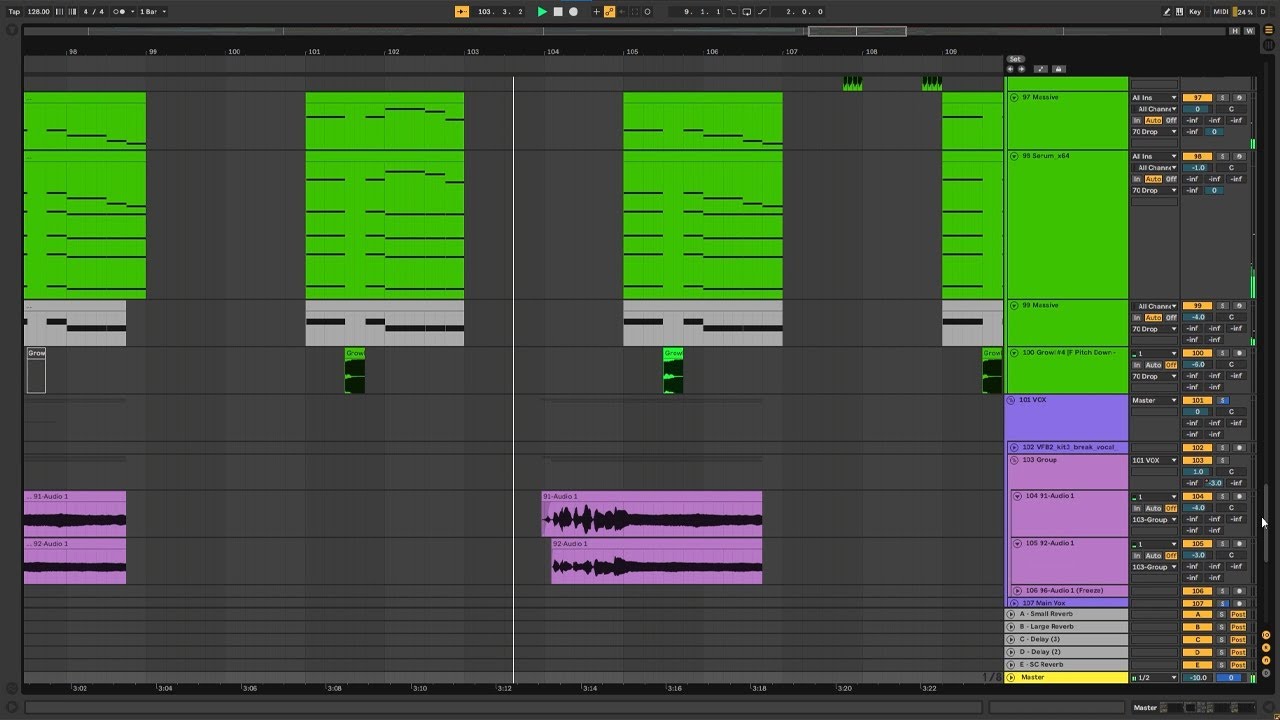
Task: Unfold the 102 VFB2_kit3_break_vocal track
Action: [1014, 447]
